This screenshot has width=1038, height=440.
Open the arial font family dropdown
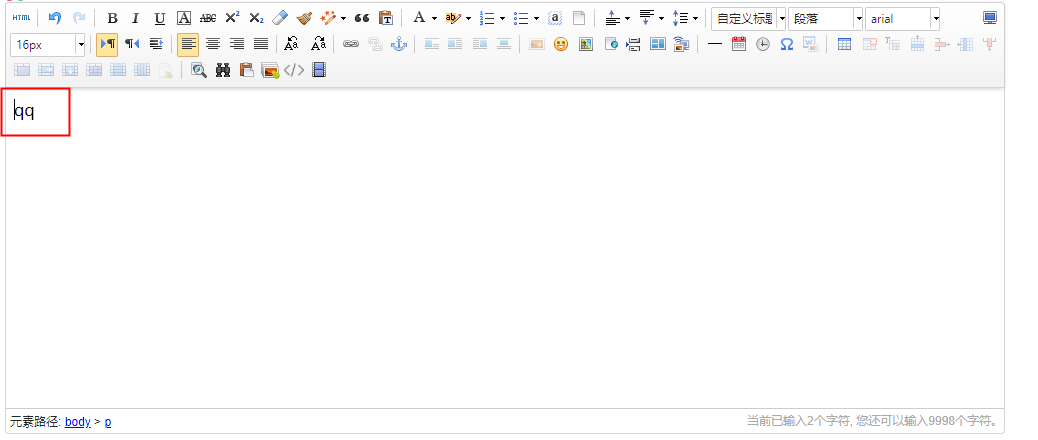point(902,19)
